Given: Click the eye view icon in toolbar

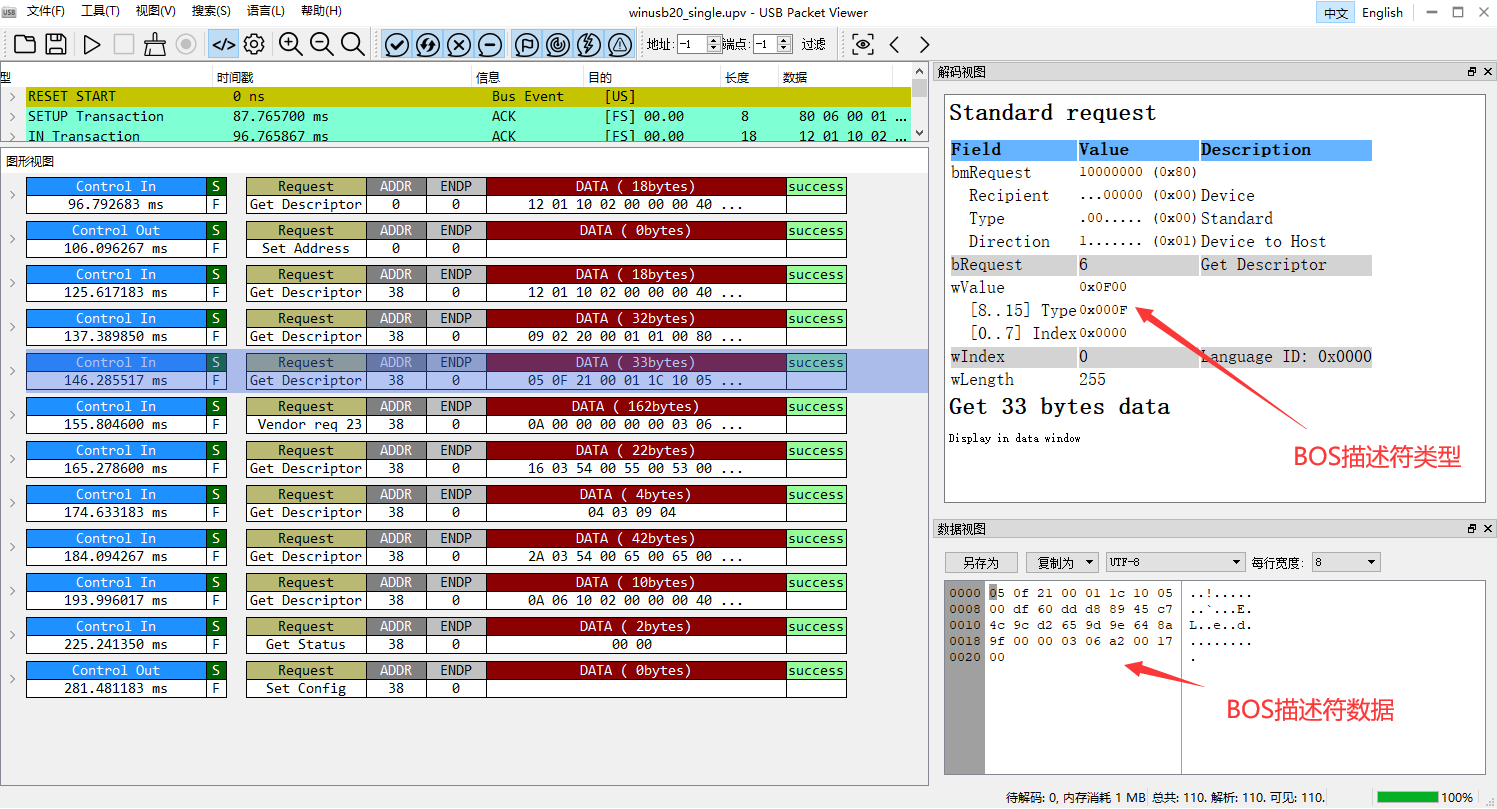Looking at the screenshot, I should 863,44.
